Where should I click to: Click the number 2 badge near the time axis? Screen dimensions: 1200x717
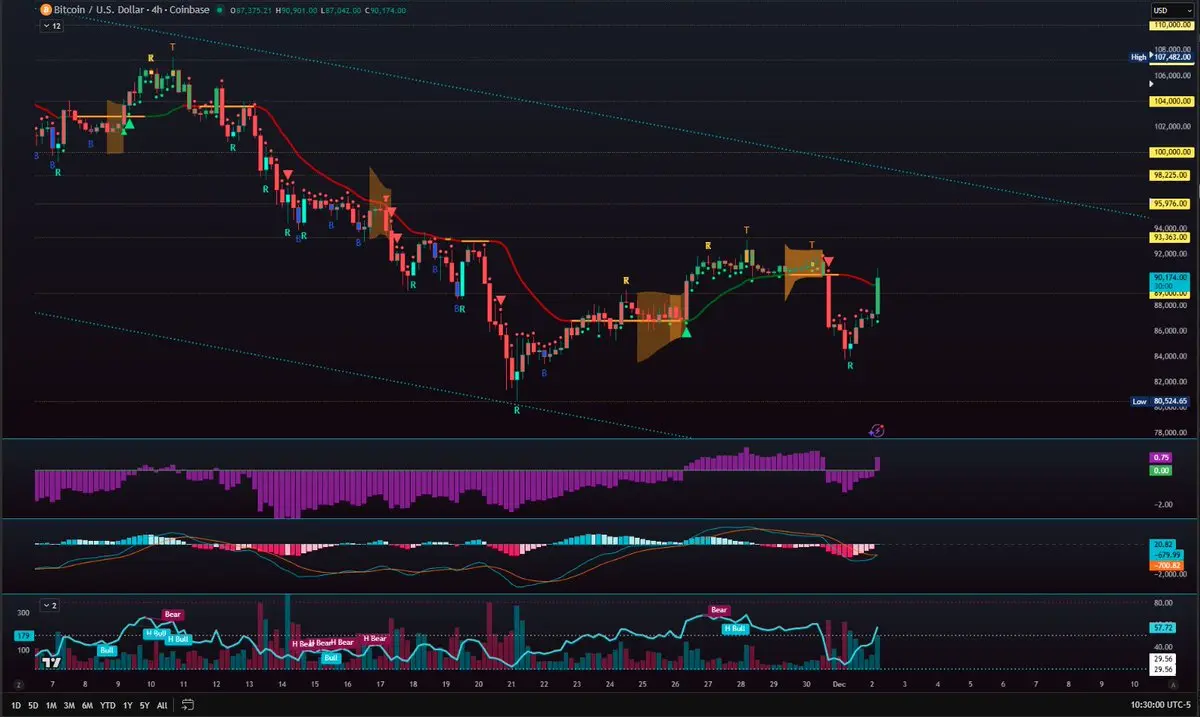coord(19,685)
